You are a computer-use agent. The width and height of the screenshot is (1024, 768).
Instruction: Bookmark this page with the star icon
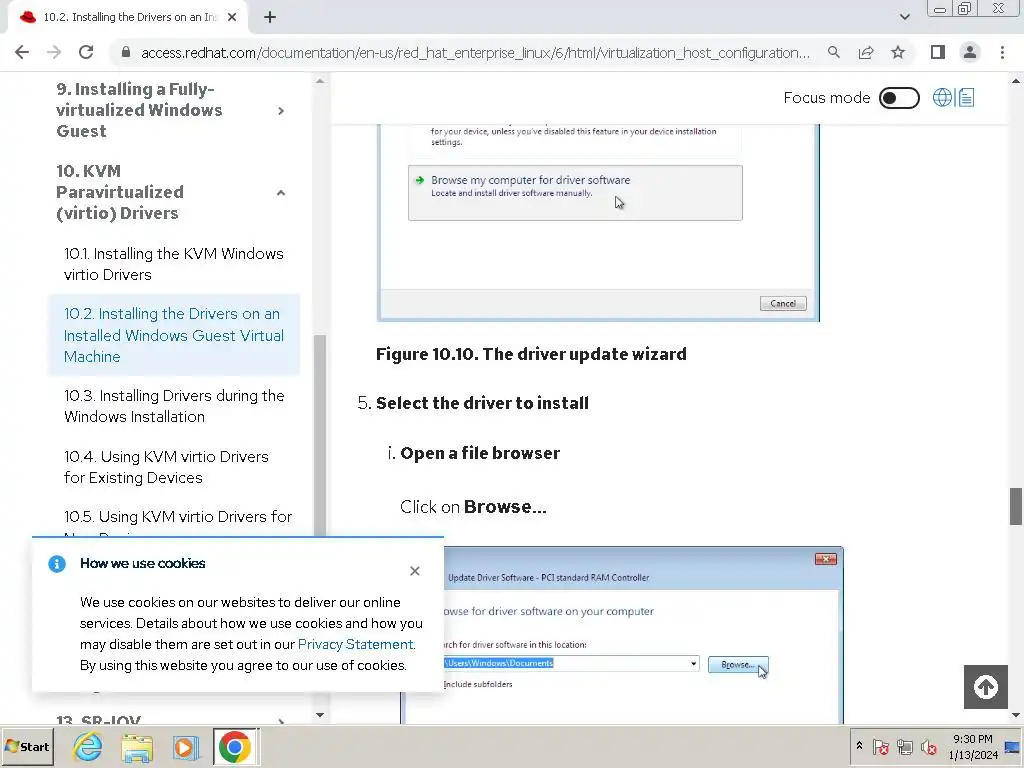(898, 52)
